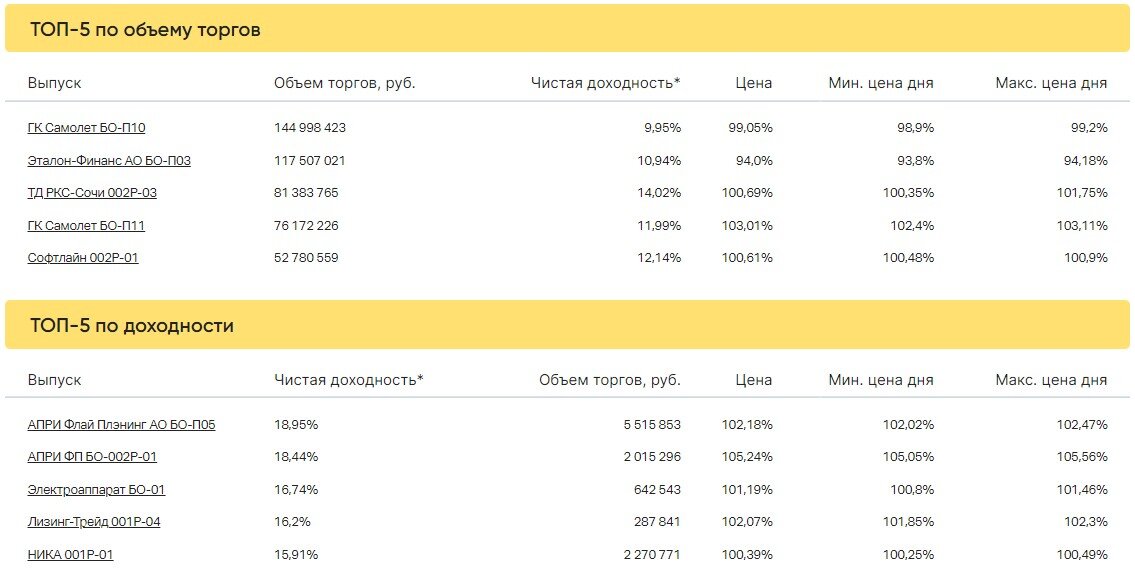Click the Макс. цена дня column header in bottom table
1135x582 pixels.
click(1051, 380)
